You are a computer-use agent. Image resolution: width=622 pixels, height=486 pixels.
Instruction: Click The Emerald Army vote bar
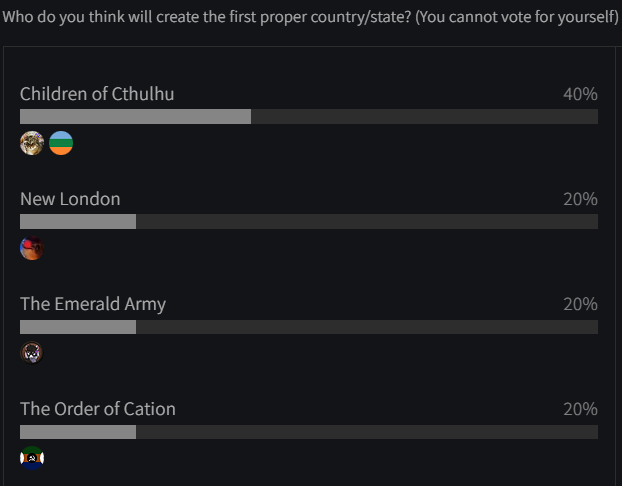[309, 327]
